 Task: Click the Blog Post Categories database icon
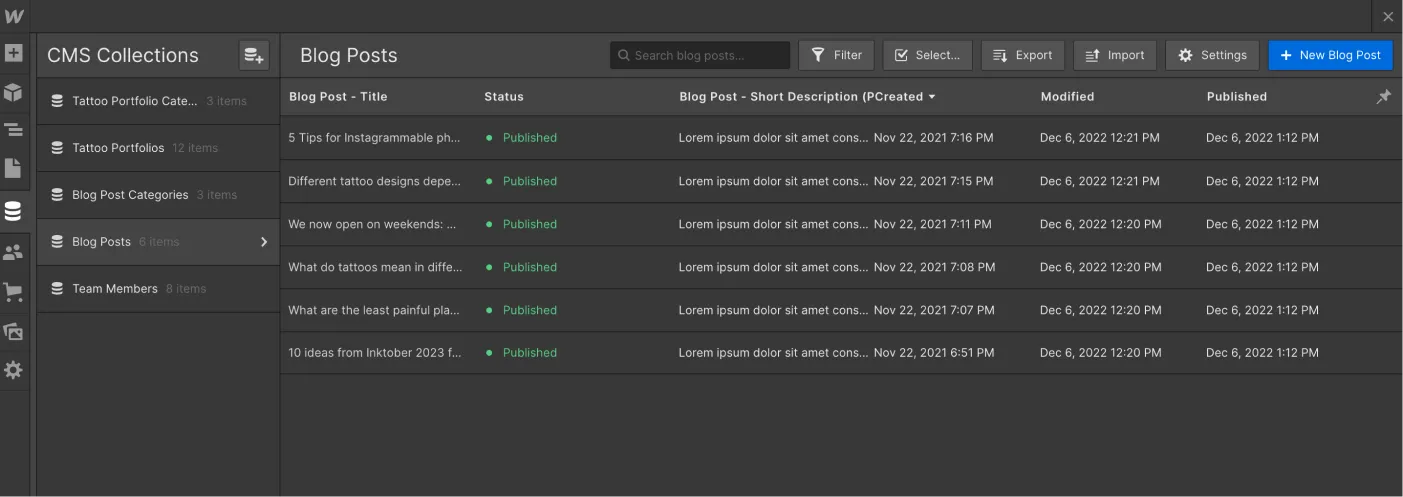click(57, 195)
